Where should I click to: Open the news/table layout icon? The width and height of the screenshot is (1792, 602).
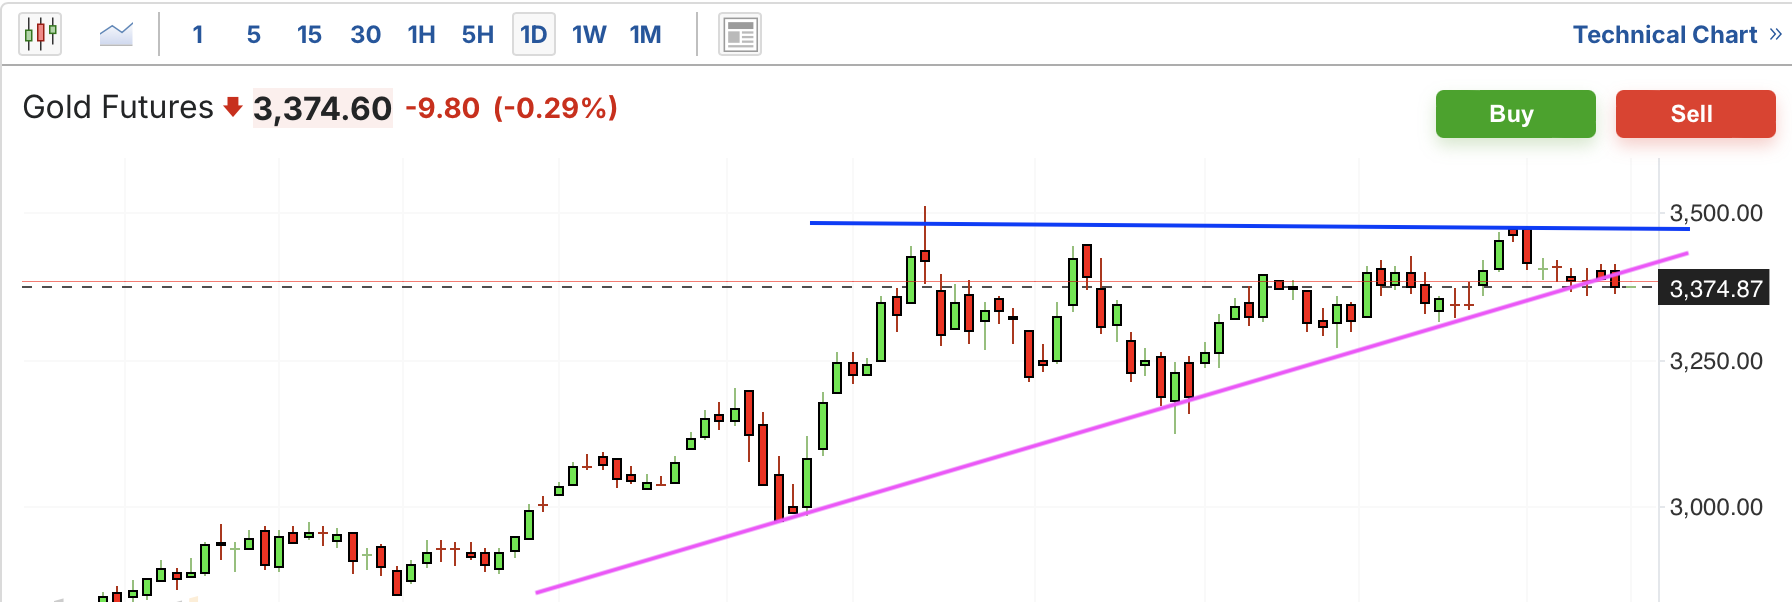tap(740, 35)
